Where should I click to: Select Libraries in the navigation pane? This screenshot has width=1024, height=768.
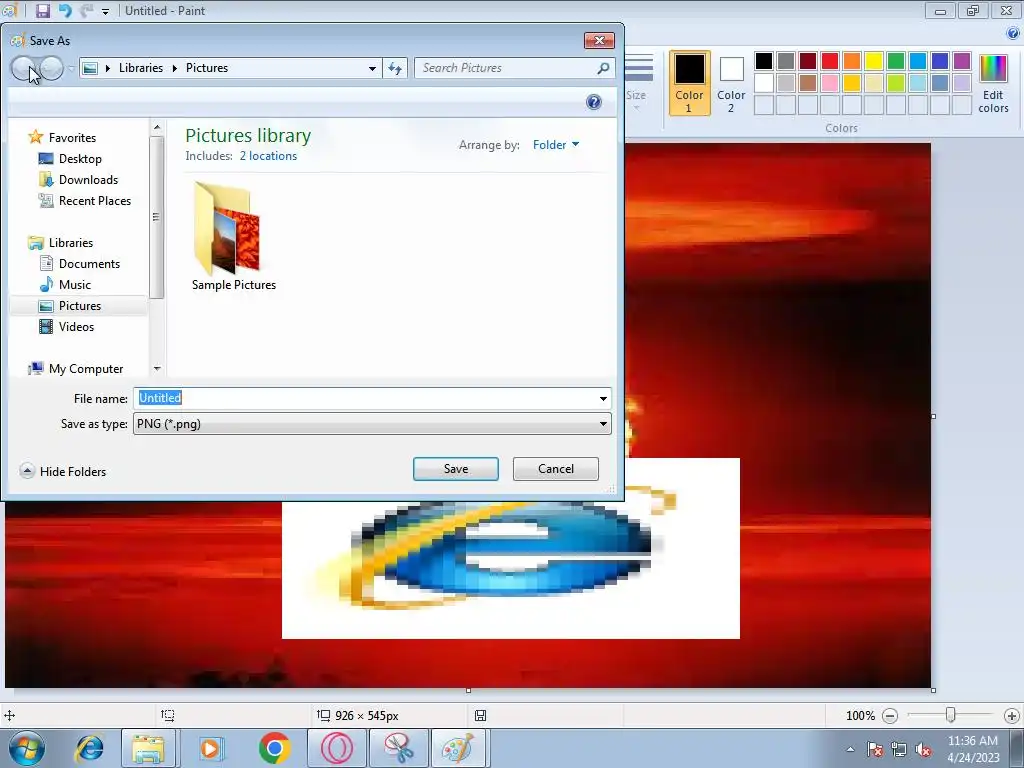point(71,243)
